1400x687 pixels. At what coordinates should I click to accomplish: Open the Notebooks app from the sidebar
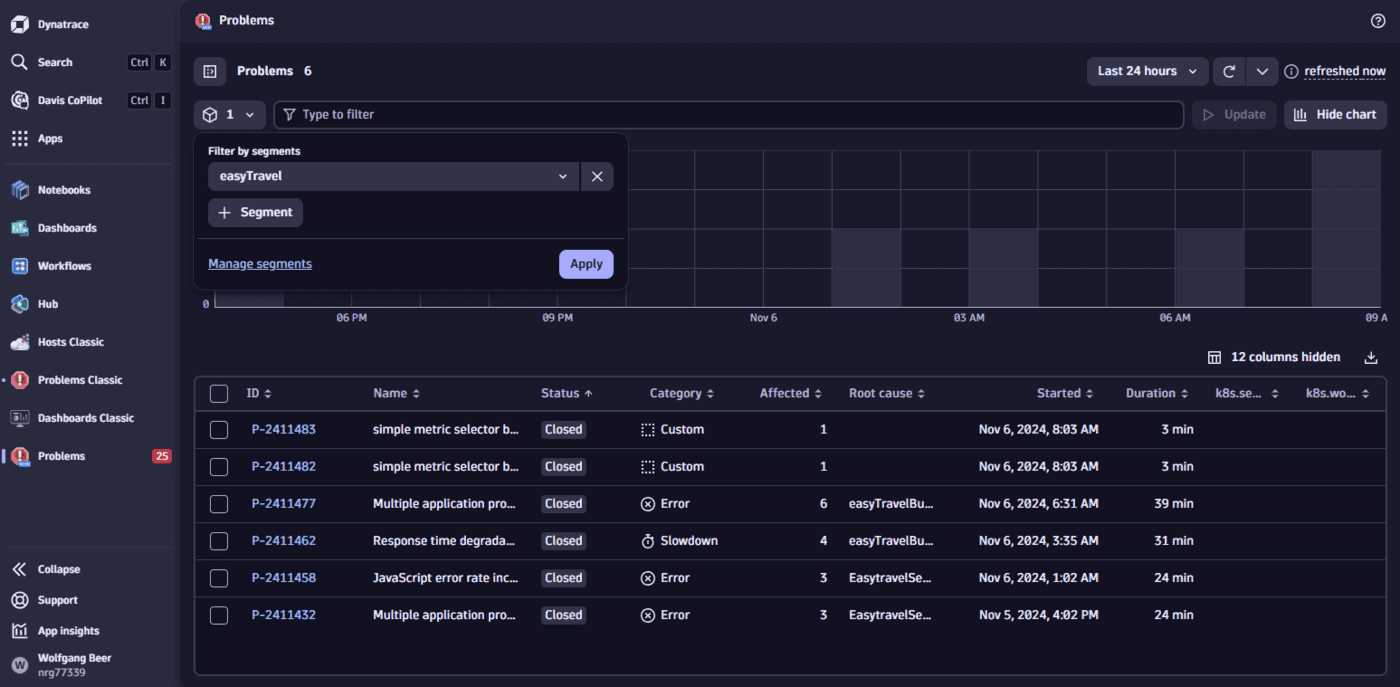point(62,189)
